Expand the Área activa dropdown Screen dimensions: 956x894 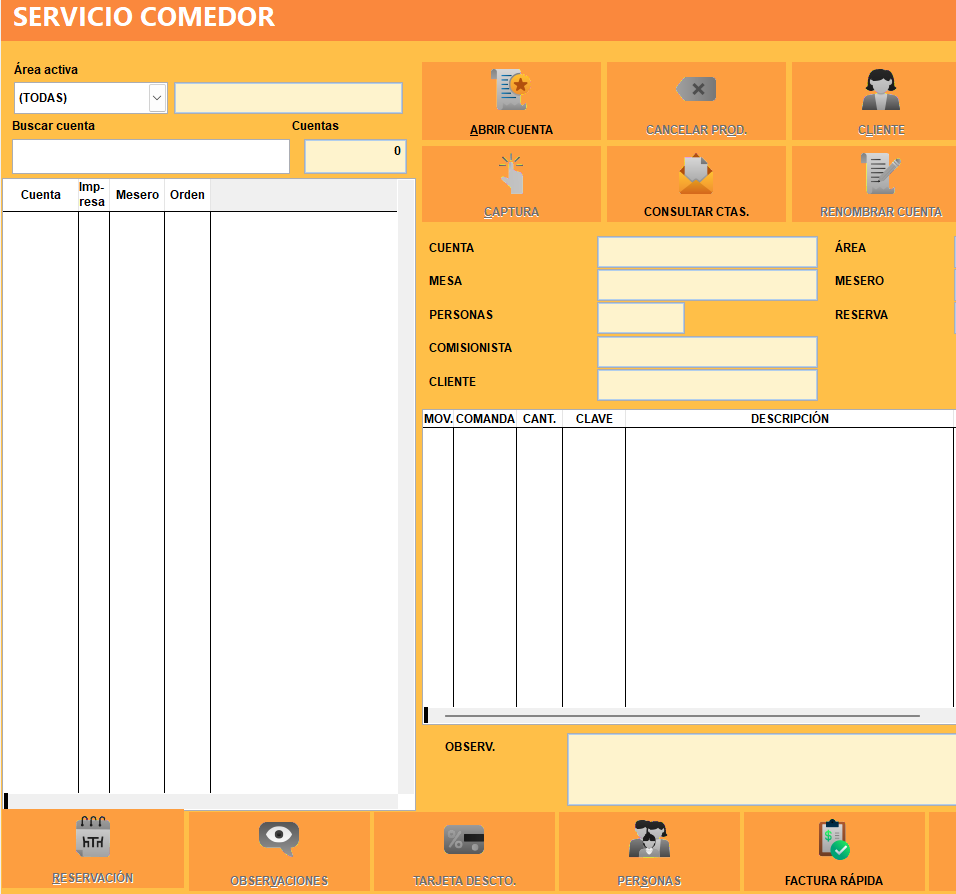coord(157,98)
